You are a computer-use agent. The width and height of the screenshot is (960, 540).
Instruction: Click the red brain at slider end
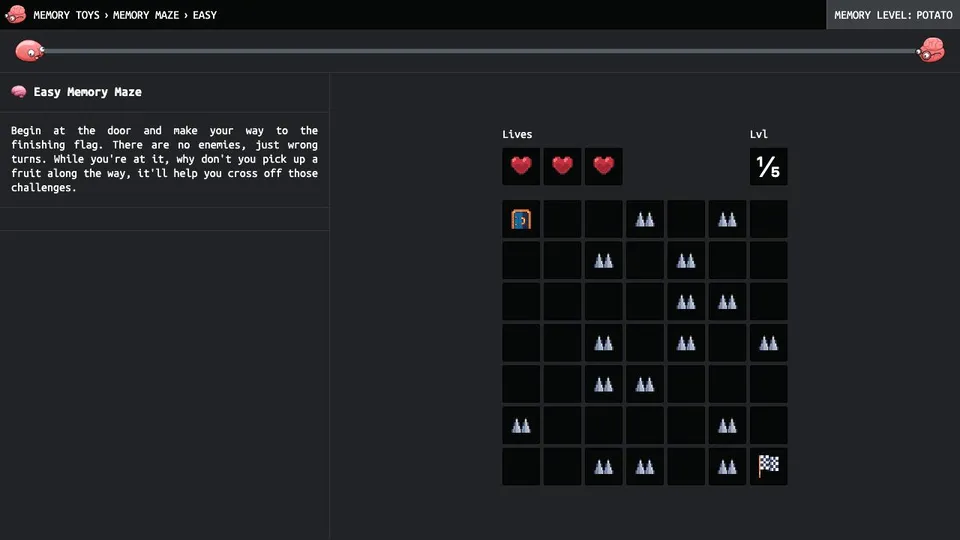click(930, 50)
